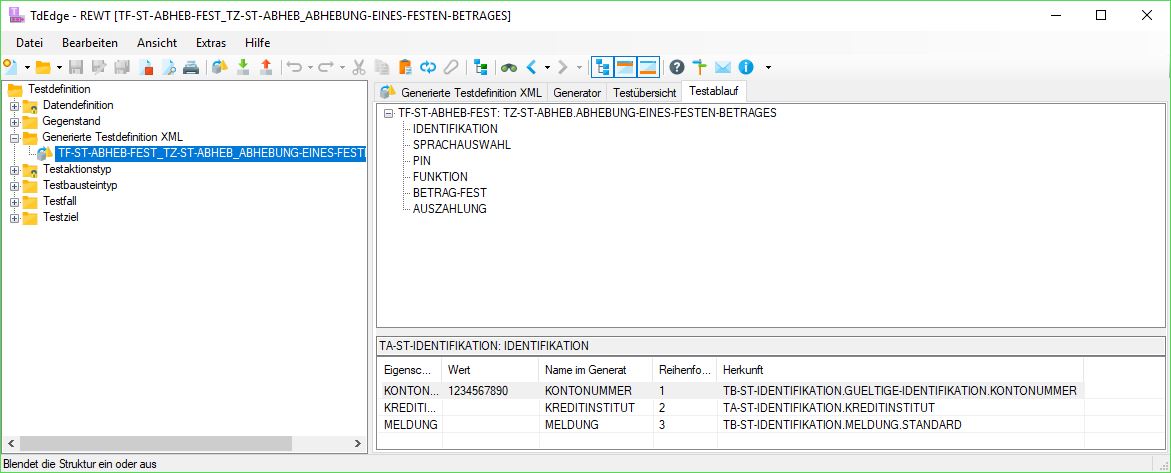Screen dimensions: 1171x473
Task: Click the green download arrow icon
Action: pos(243,67)
